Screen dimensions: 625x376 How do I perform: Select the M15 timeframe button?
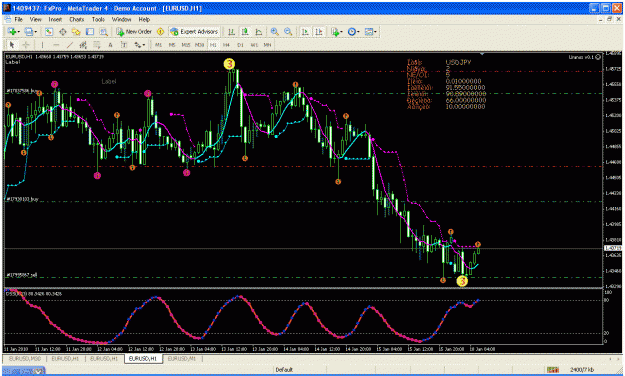click(186, 45)
